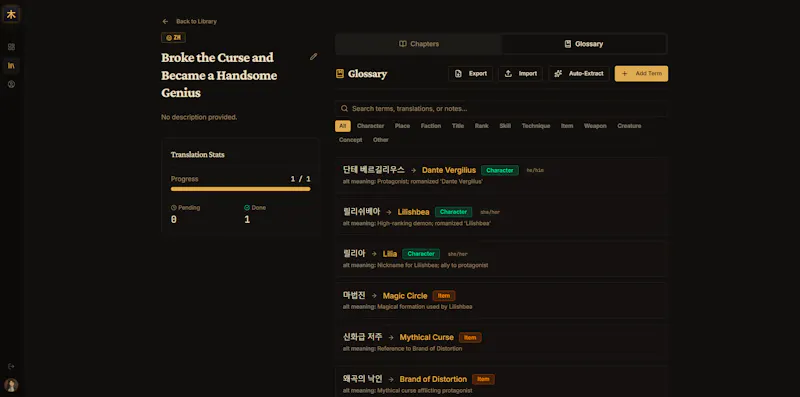Select the Weapon filter chip
The width and height of the screenshot is (800, 397).
coord(595,126)
